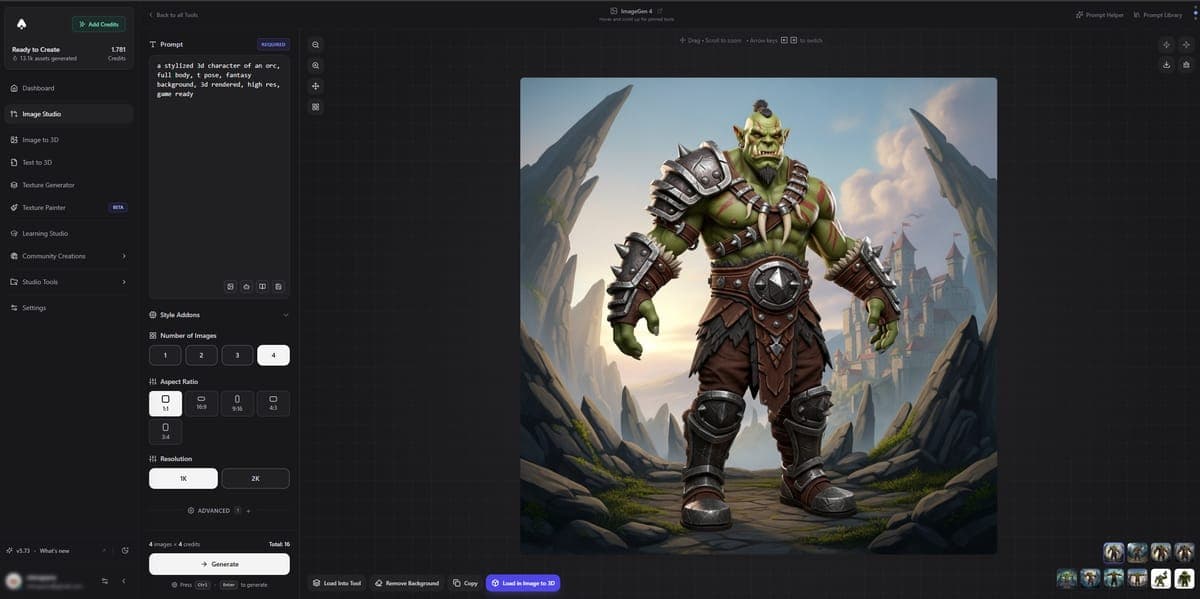Image resolution: width=1200 pixels, height=599 pixels.
Task: Click the left sparkle icon above download
Action: pos(1167,45)
